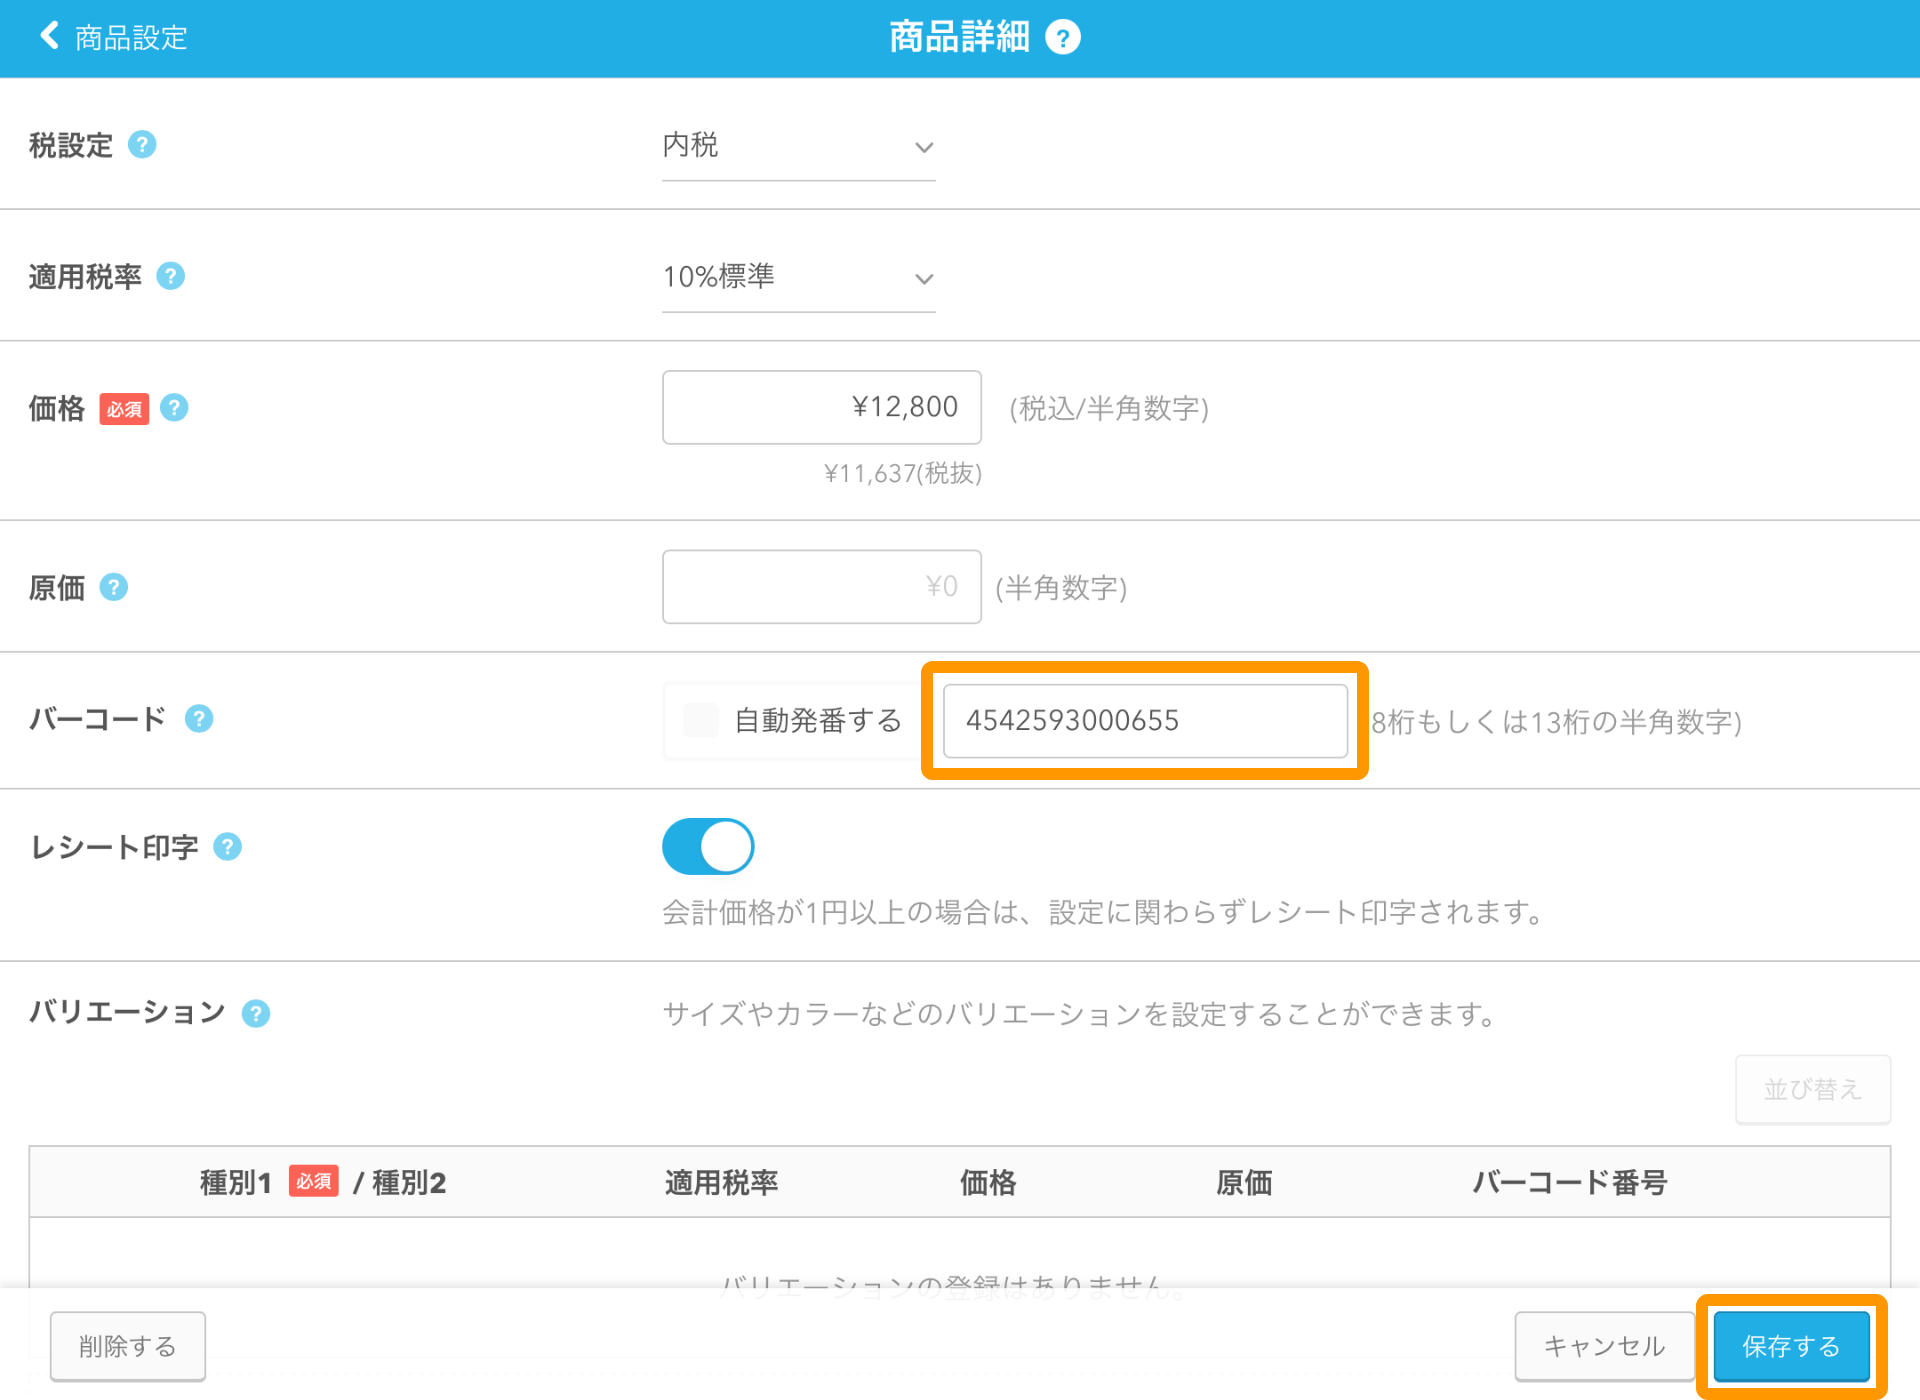Click the 原価 table column header

pos(1244,1182)
